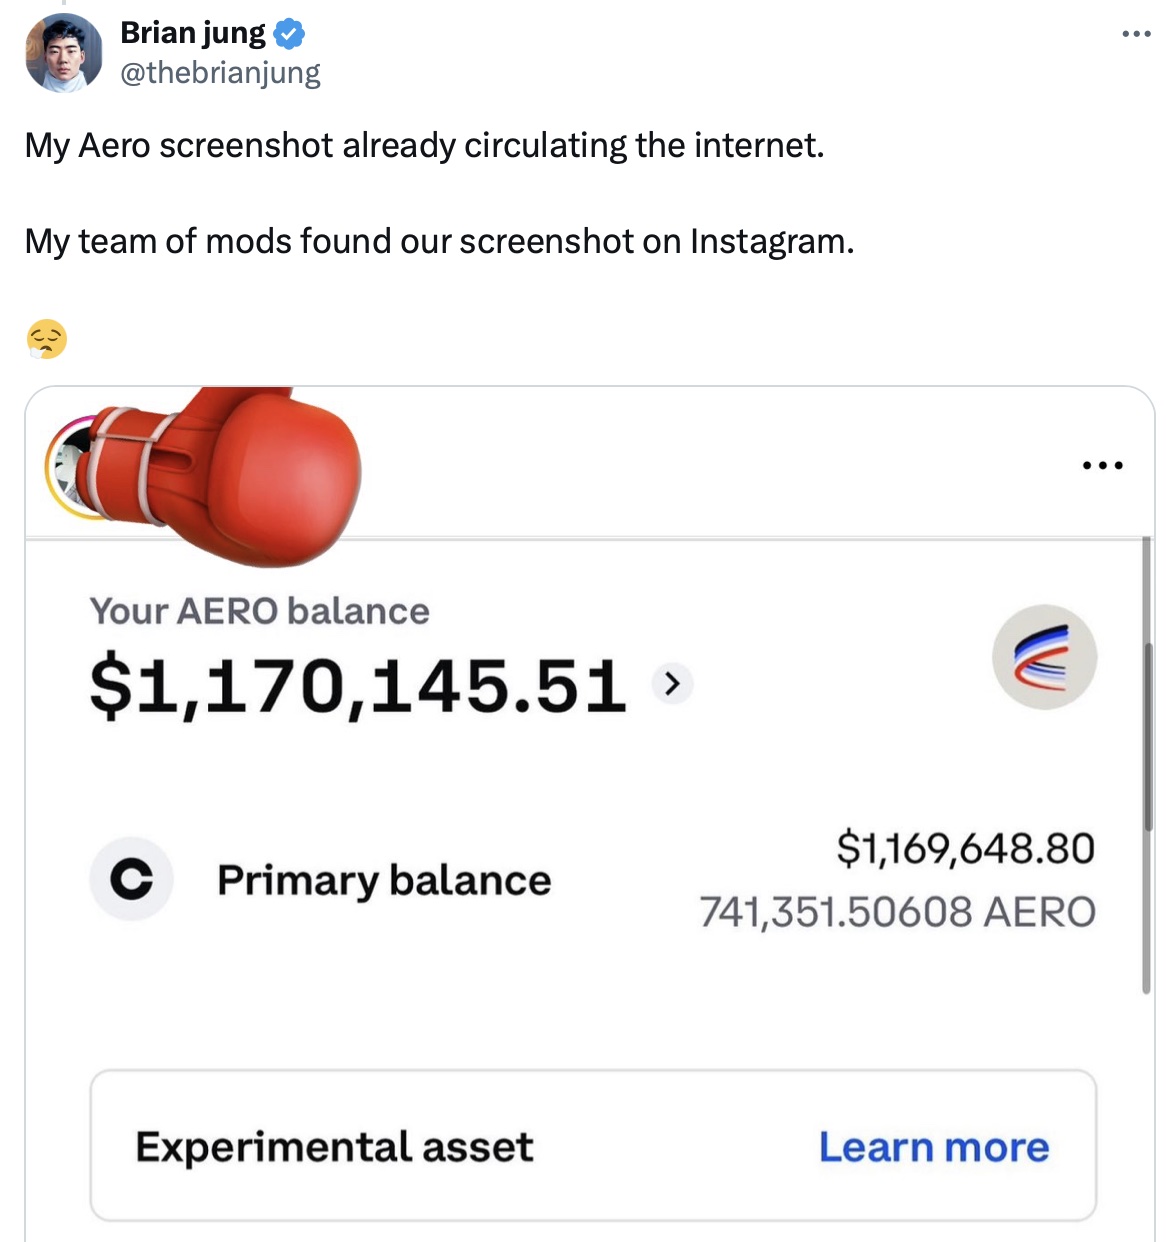This screenshot has width=1167, height=1242.
Task: Click the Instagram story profile ring
Action: (72, 470)
